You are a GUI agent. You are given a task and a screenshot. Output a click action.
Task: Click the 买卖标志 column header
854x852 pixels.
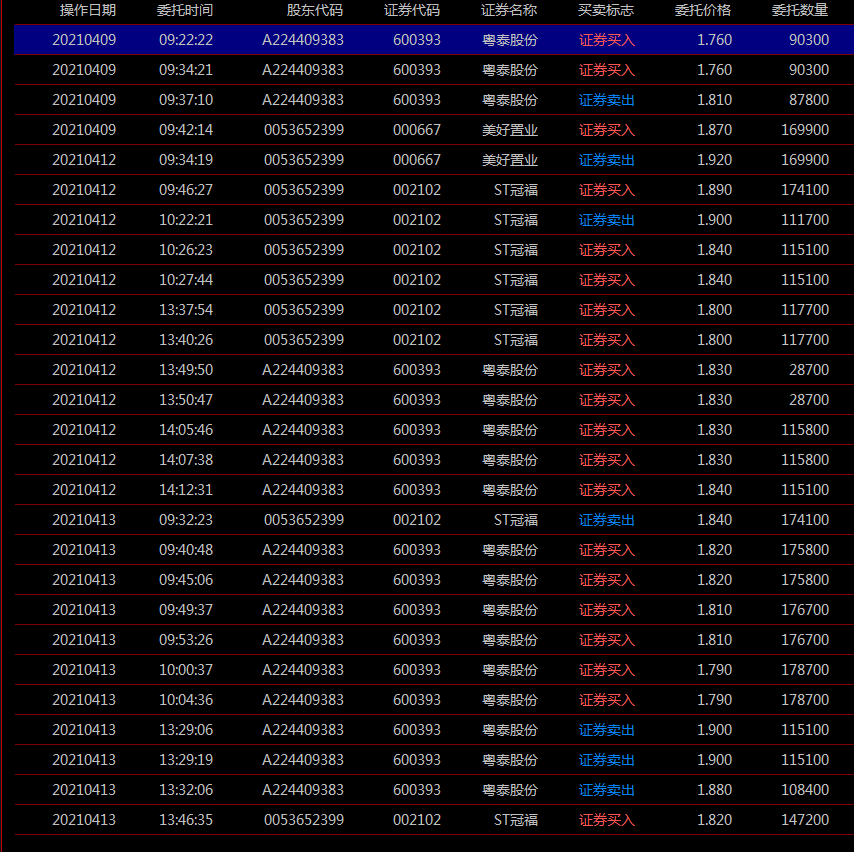click(606, 10)
